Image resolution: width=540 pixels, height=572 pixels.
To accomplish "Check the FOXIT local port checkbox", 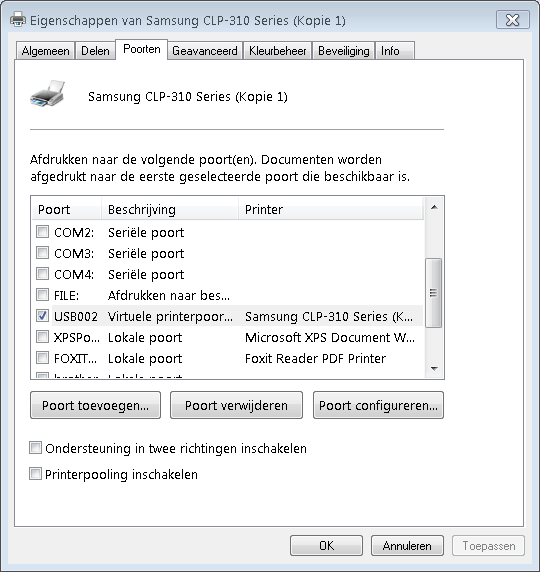I will (42, 358).
